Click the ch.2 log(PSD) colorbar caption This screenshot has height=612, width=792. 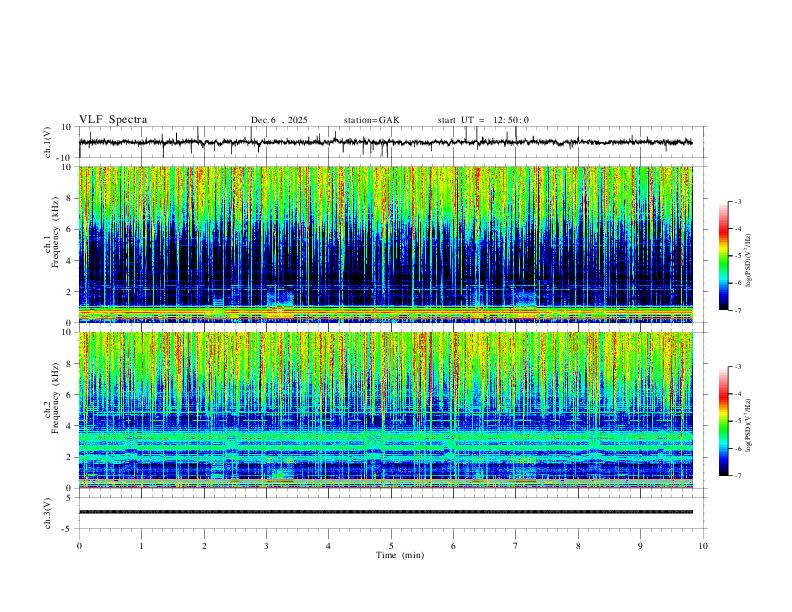(749, 425)
